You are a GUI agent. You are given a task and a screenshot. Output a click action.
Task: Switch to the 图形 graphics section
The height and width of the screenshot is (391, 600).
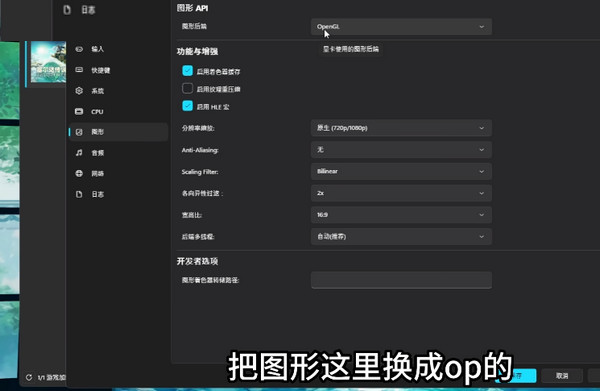pos(118,132)
